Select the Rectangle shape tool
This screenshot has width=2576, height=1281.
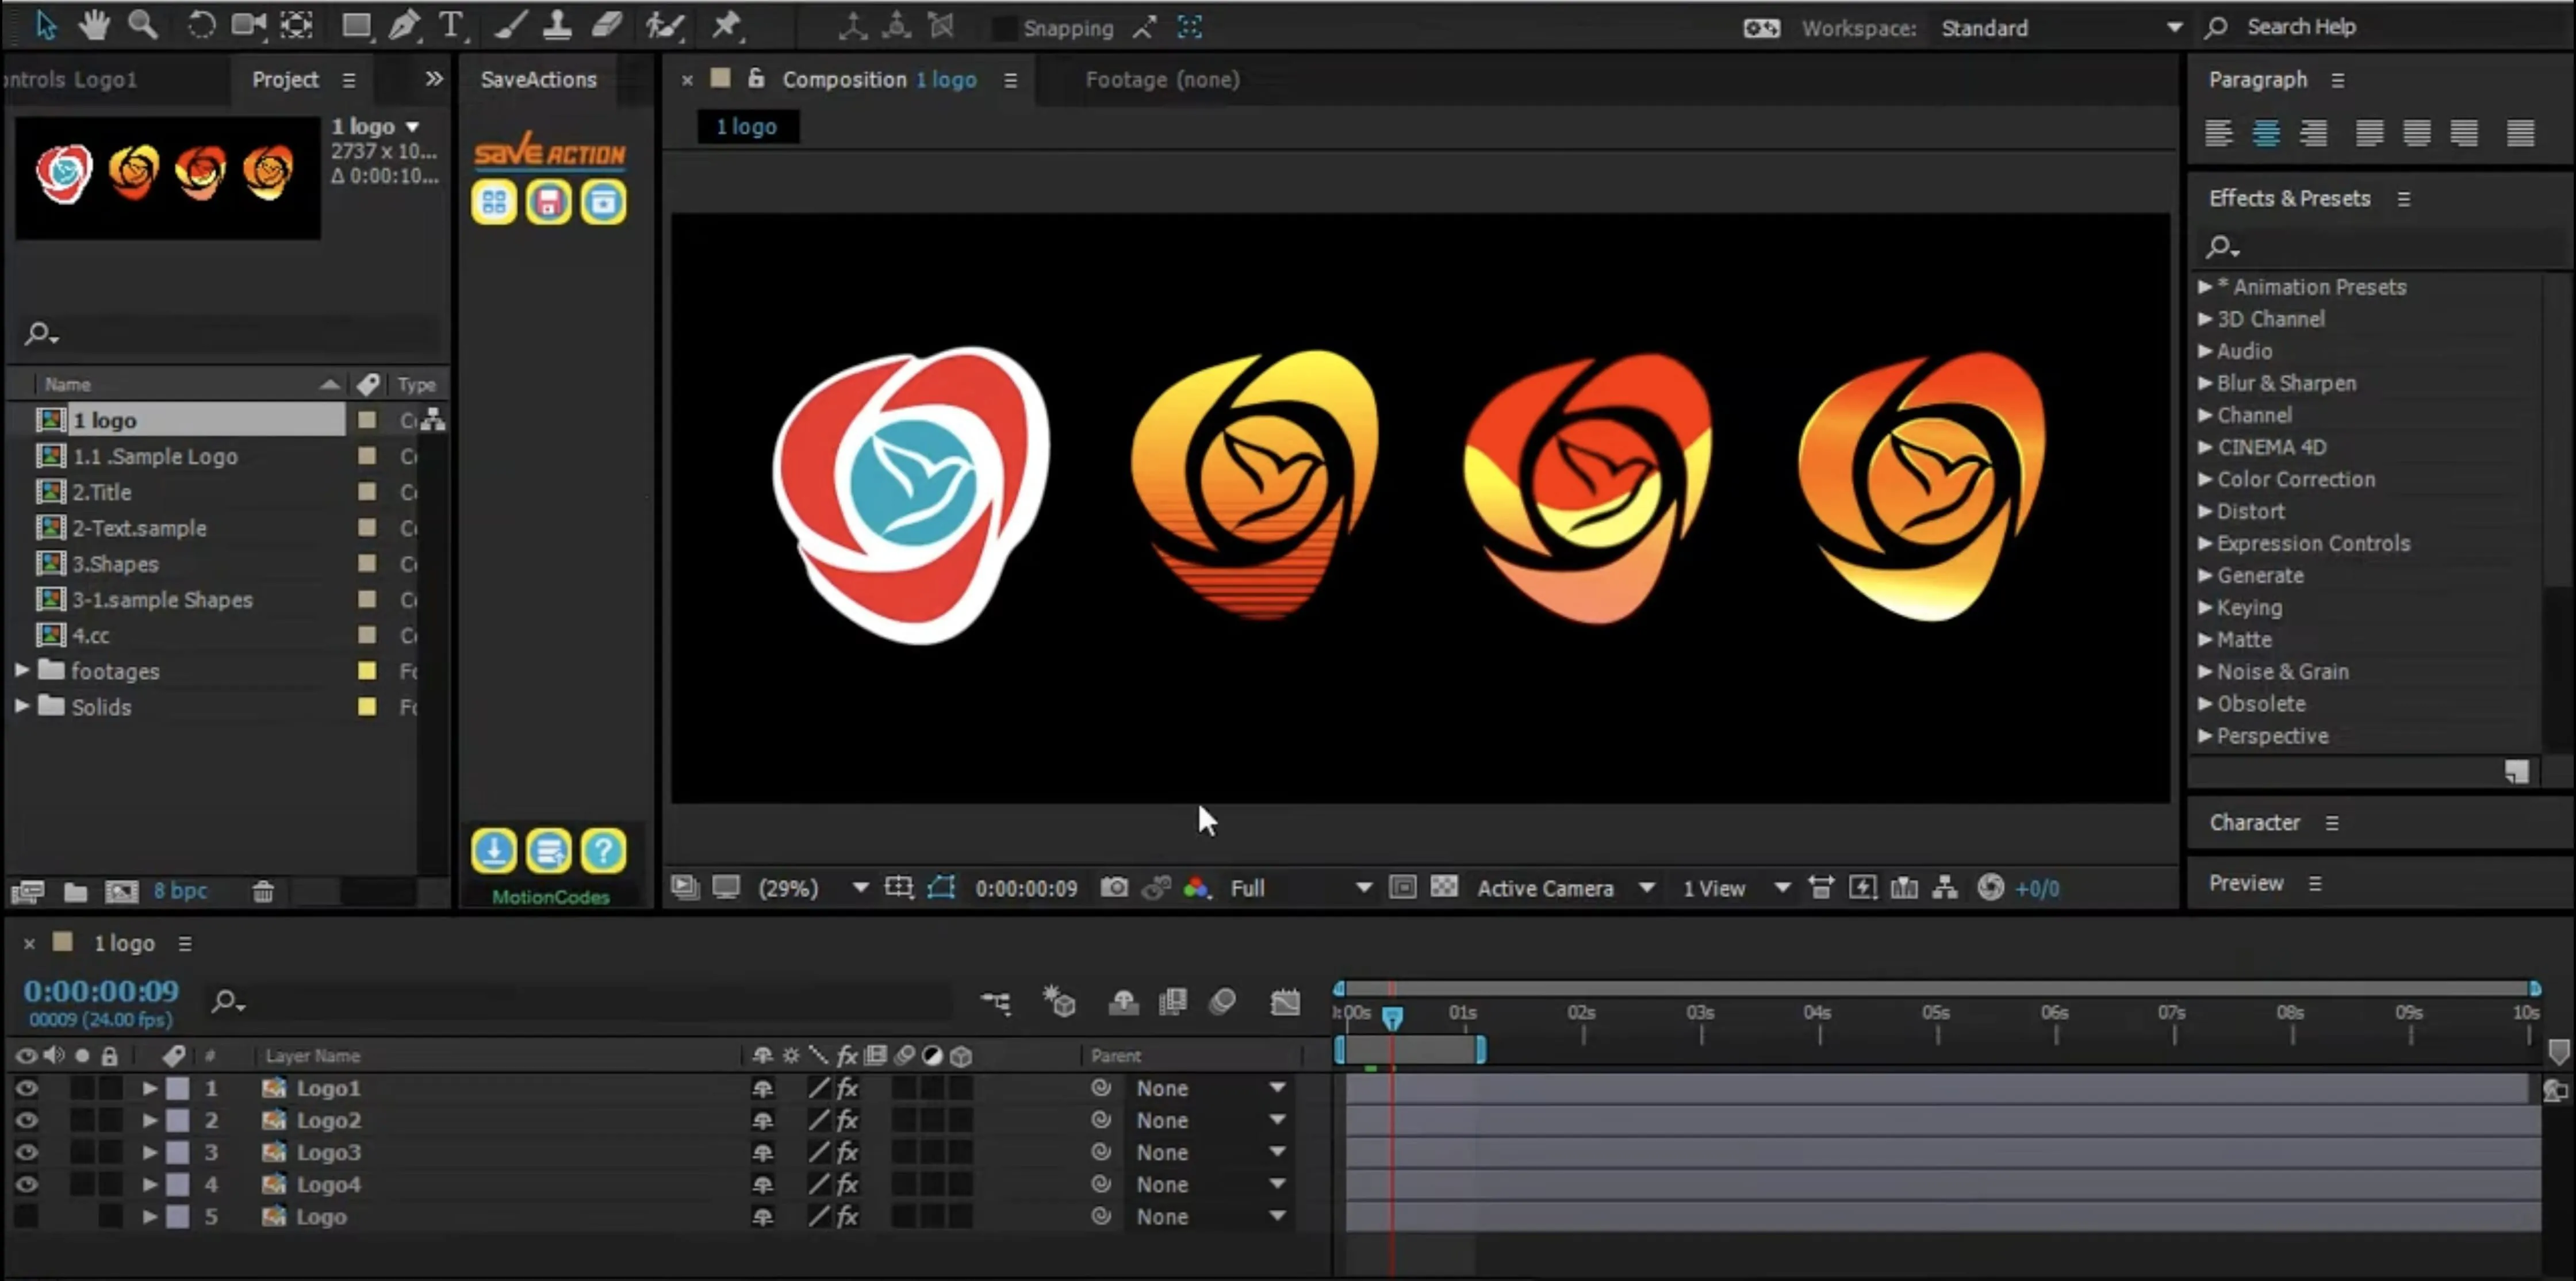(x=356, y=26)
